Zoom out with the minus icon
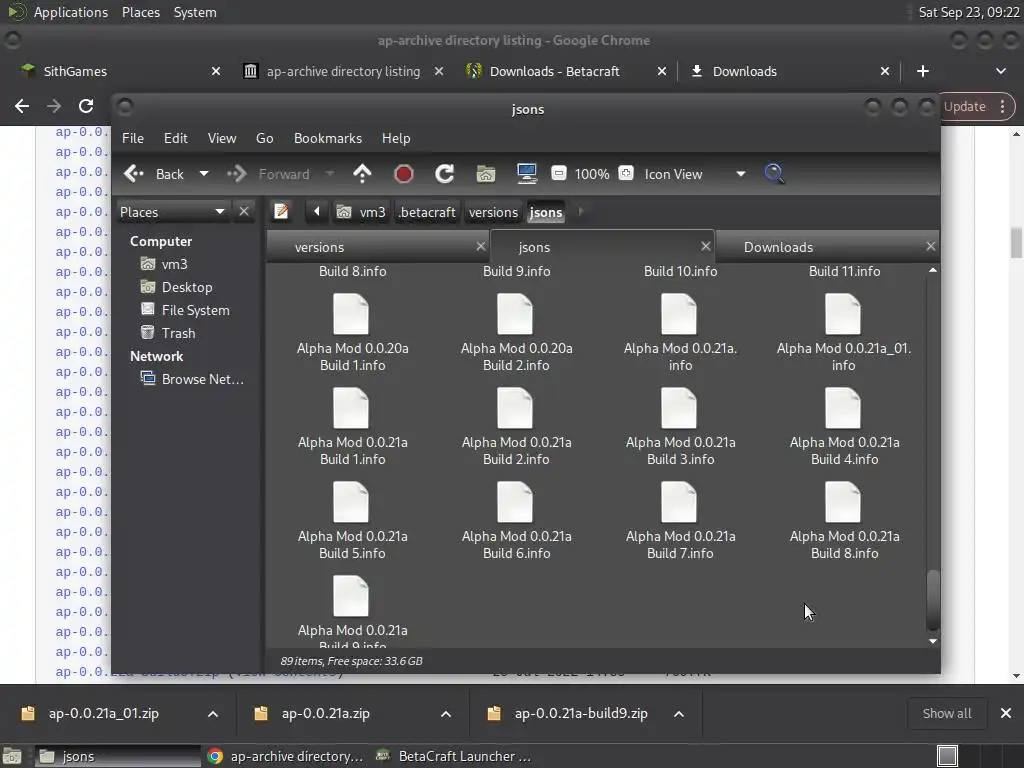The image size is (1024, 768). pyautogui.click(x=558, y=174)
